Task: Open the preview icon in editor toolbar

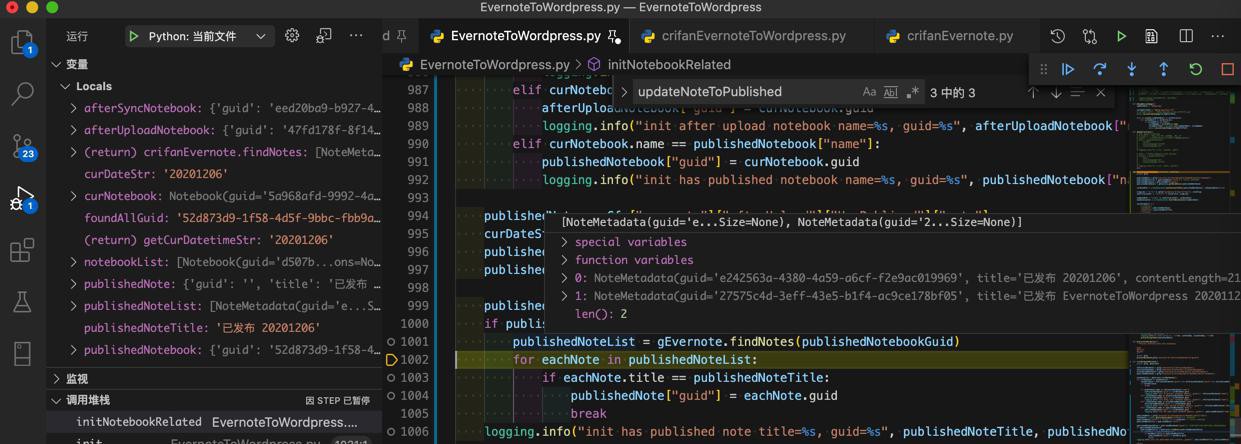Action: [1152, 36]
